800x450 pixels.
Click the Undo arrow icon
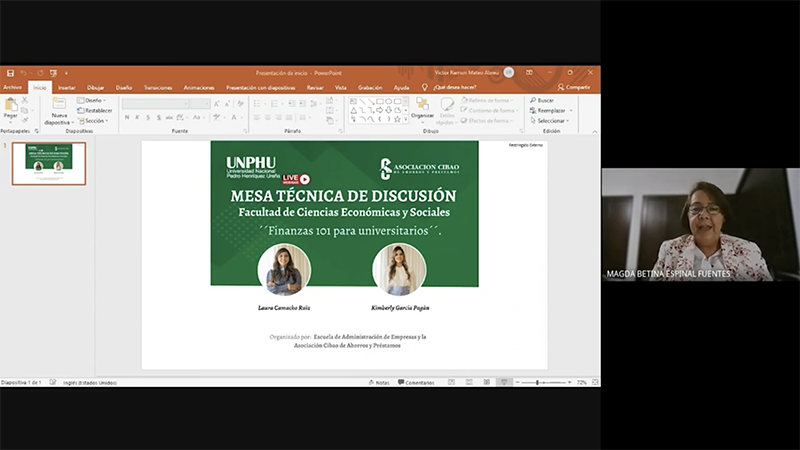[23, 73]
